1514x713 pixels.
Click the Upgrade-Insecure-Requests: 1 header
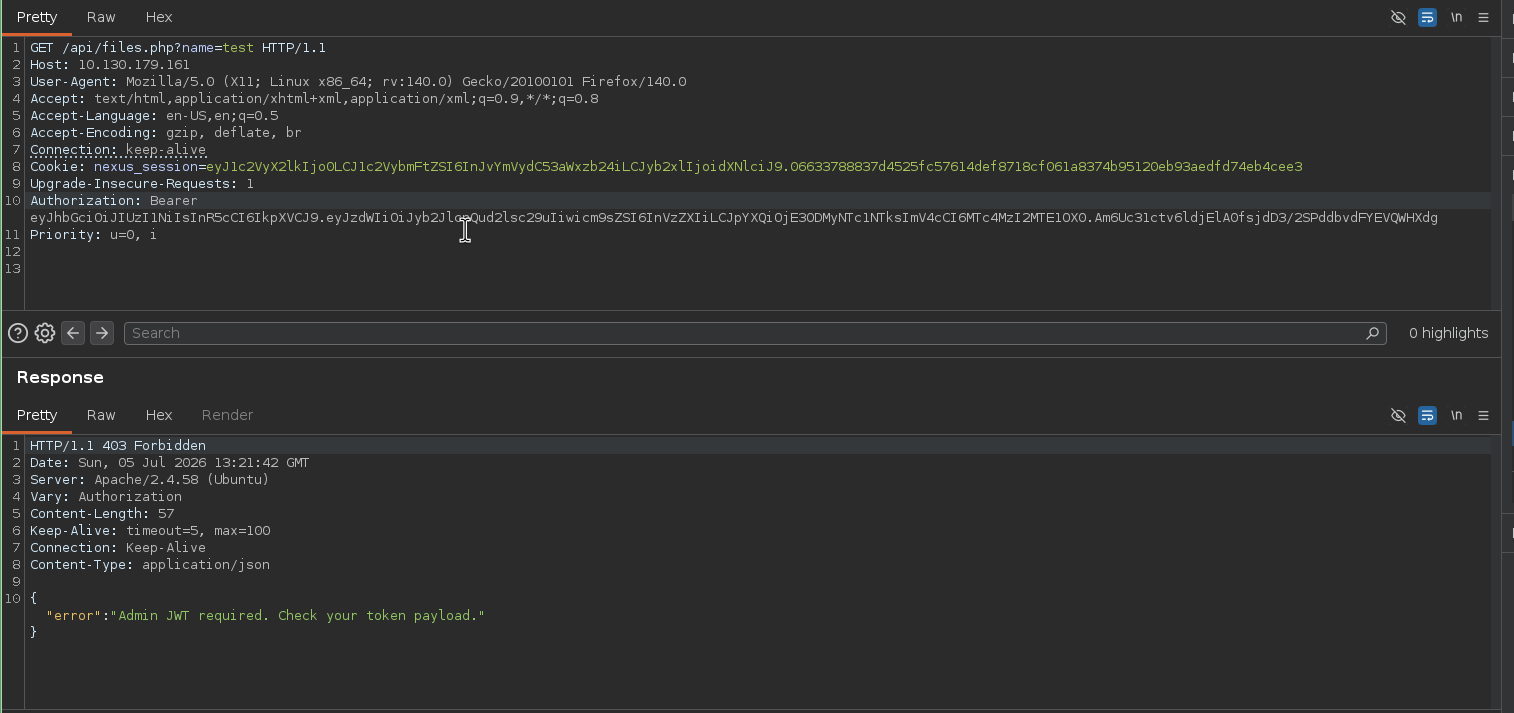[142, 184]
